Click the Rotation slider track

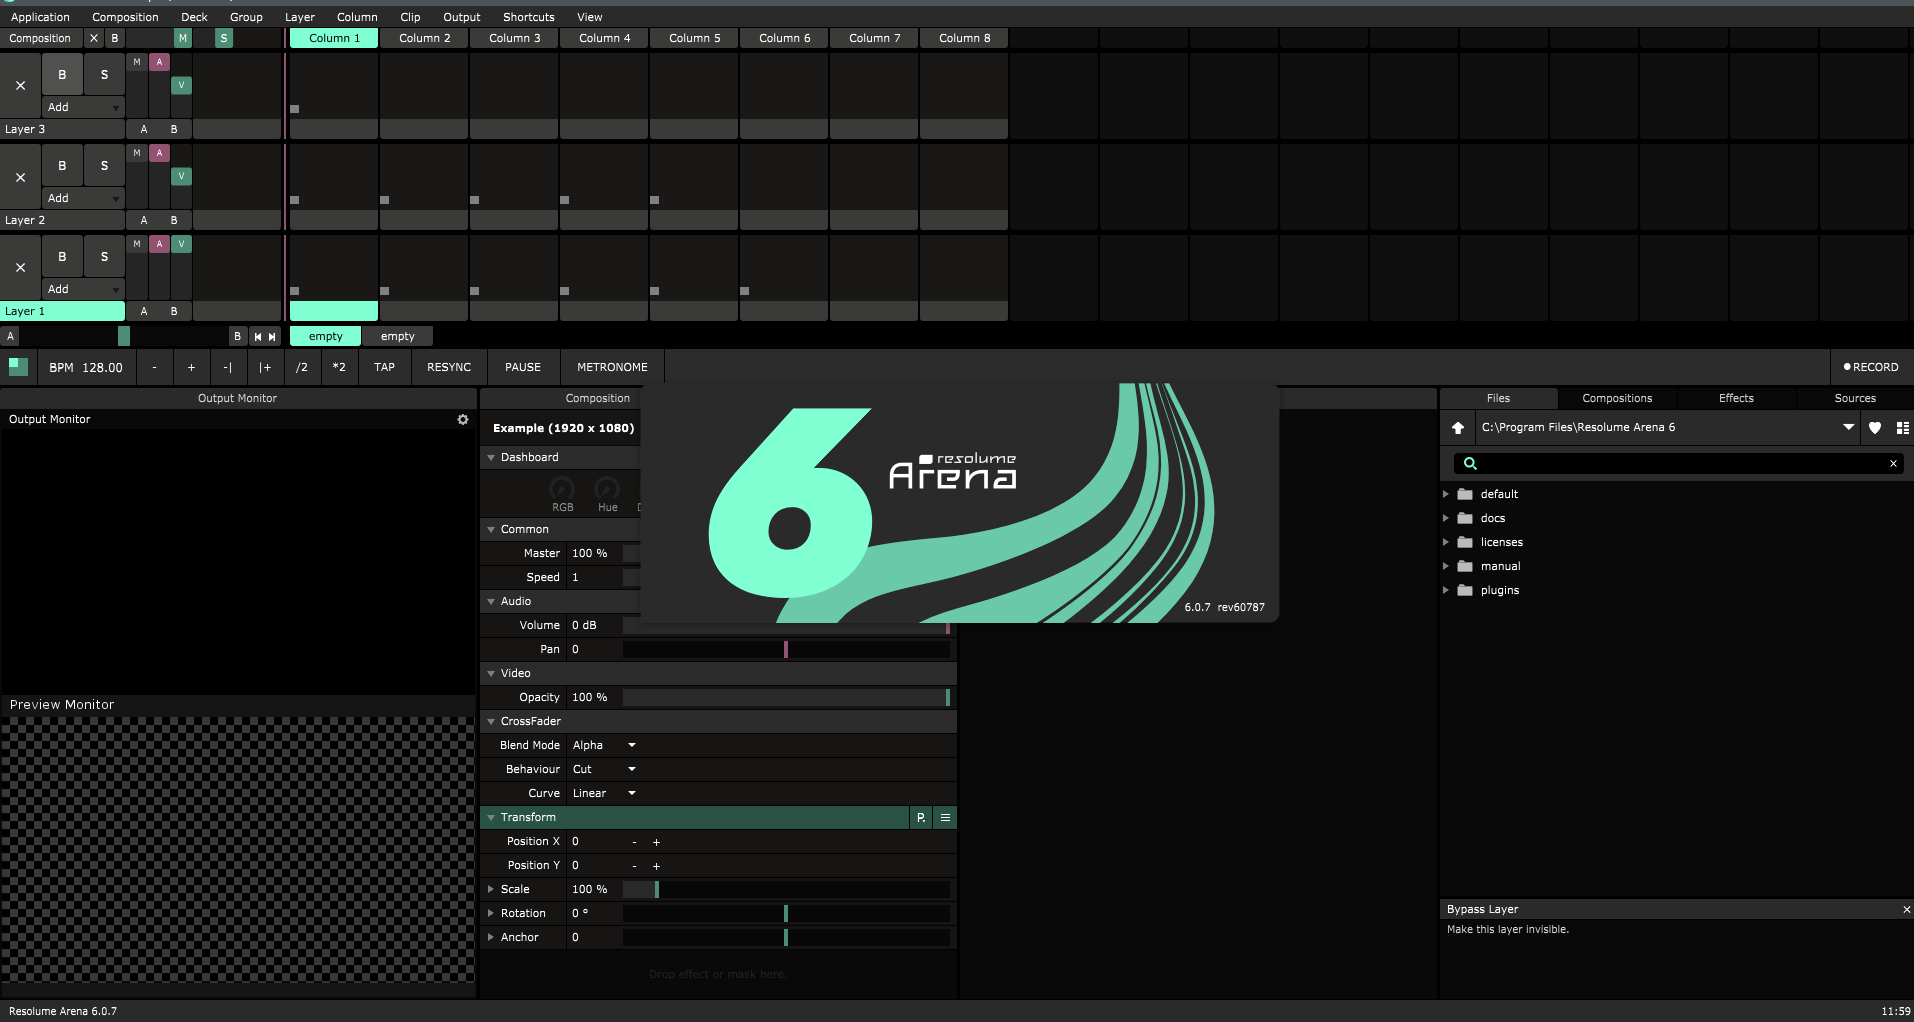click(786, 914)
